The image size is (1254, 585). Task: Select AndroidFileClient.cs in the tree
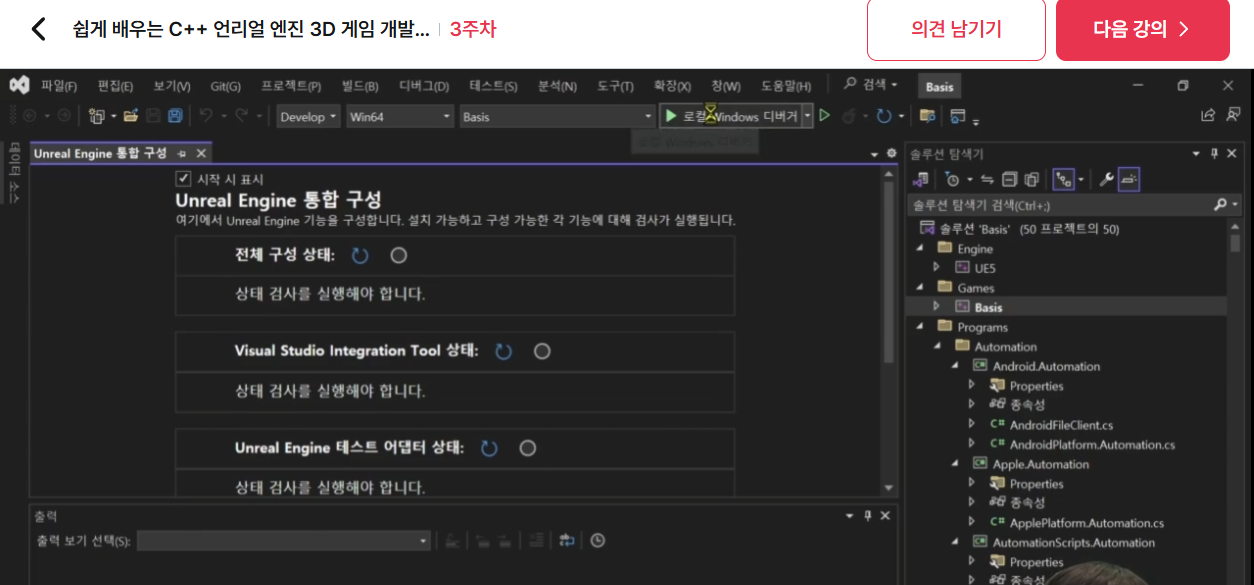(x=1061, y=425)
